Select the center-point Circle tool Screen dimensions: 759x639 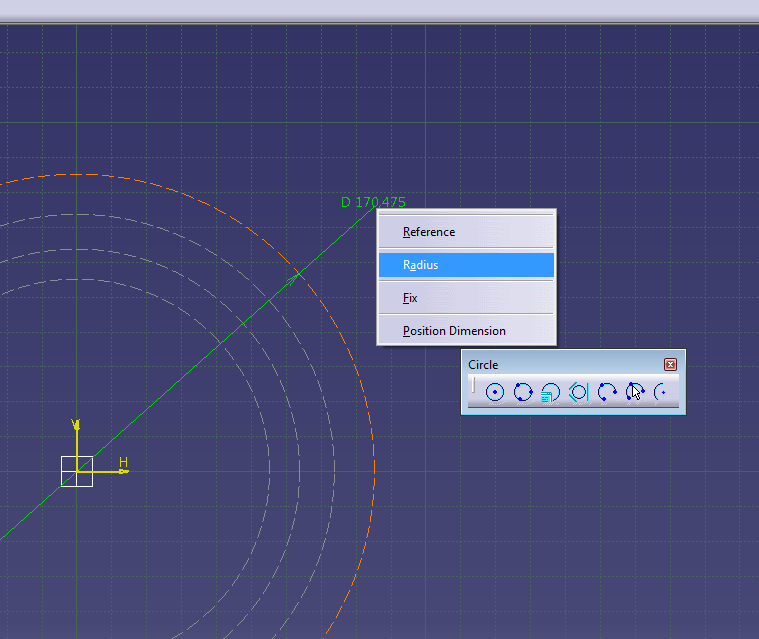pos(495,392)
